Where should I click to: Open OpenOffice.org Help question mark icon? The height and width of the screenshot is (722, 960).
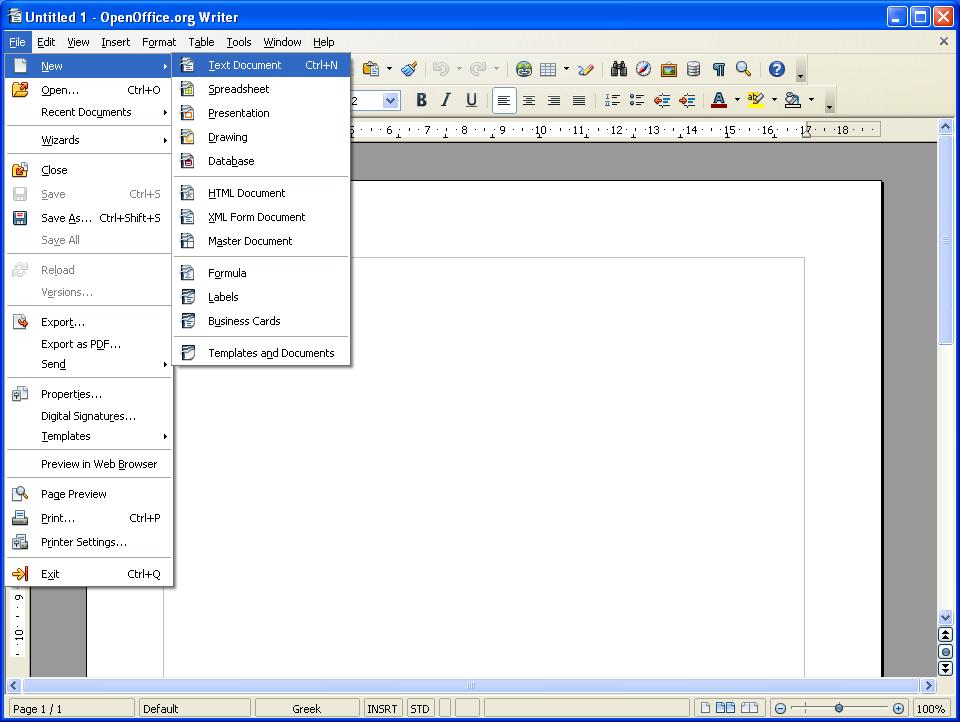click(x=777, y=69)
